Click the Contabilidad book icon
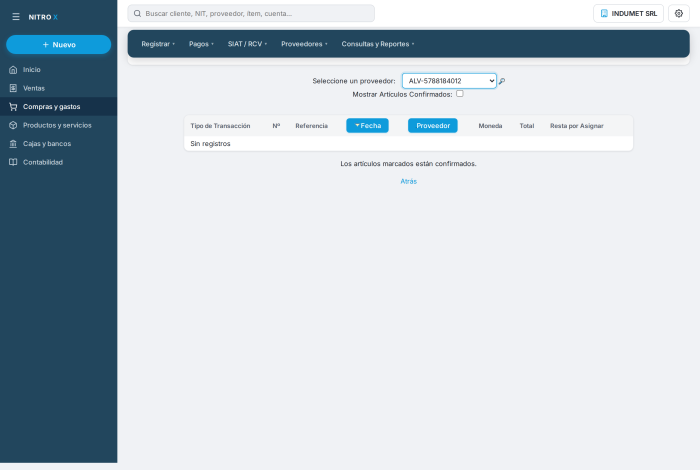Screen dimensions: 700x470 click(x=13, y=162)
